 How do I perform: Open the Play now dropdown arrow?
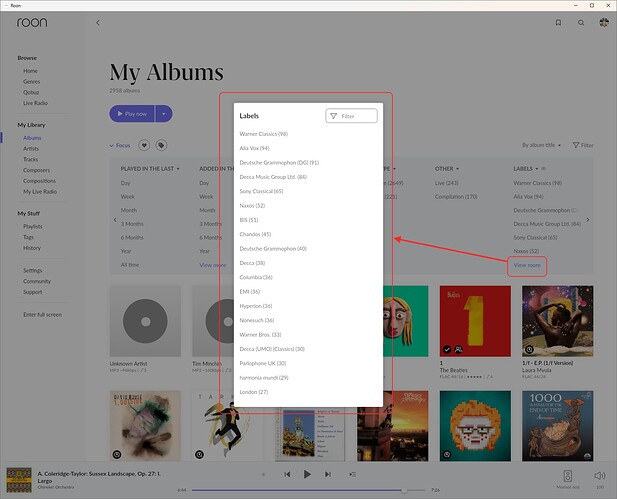point(164,114)
